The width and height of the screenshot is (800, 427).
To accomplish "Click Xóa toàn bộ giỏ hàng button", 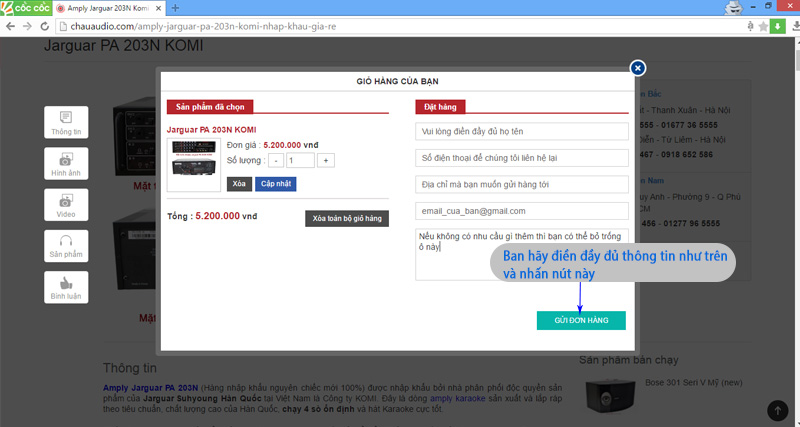I will (347, 218).
